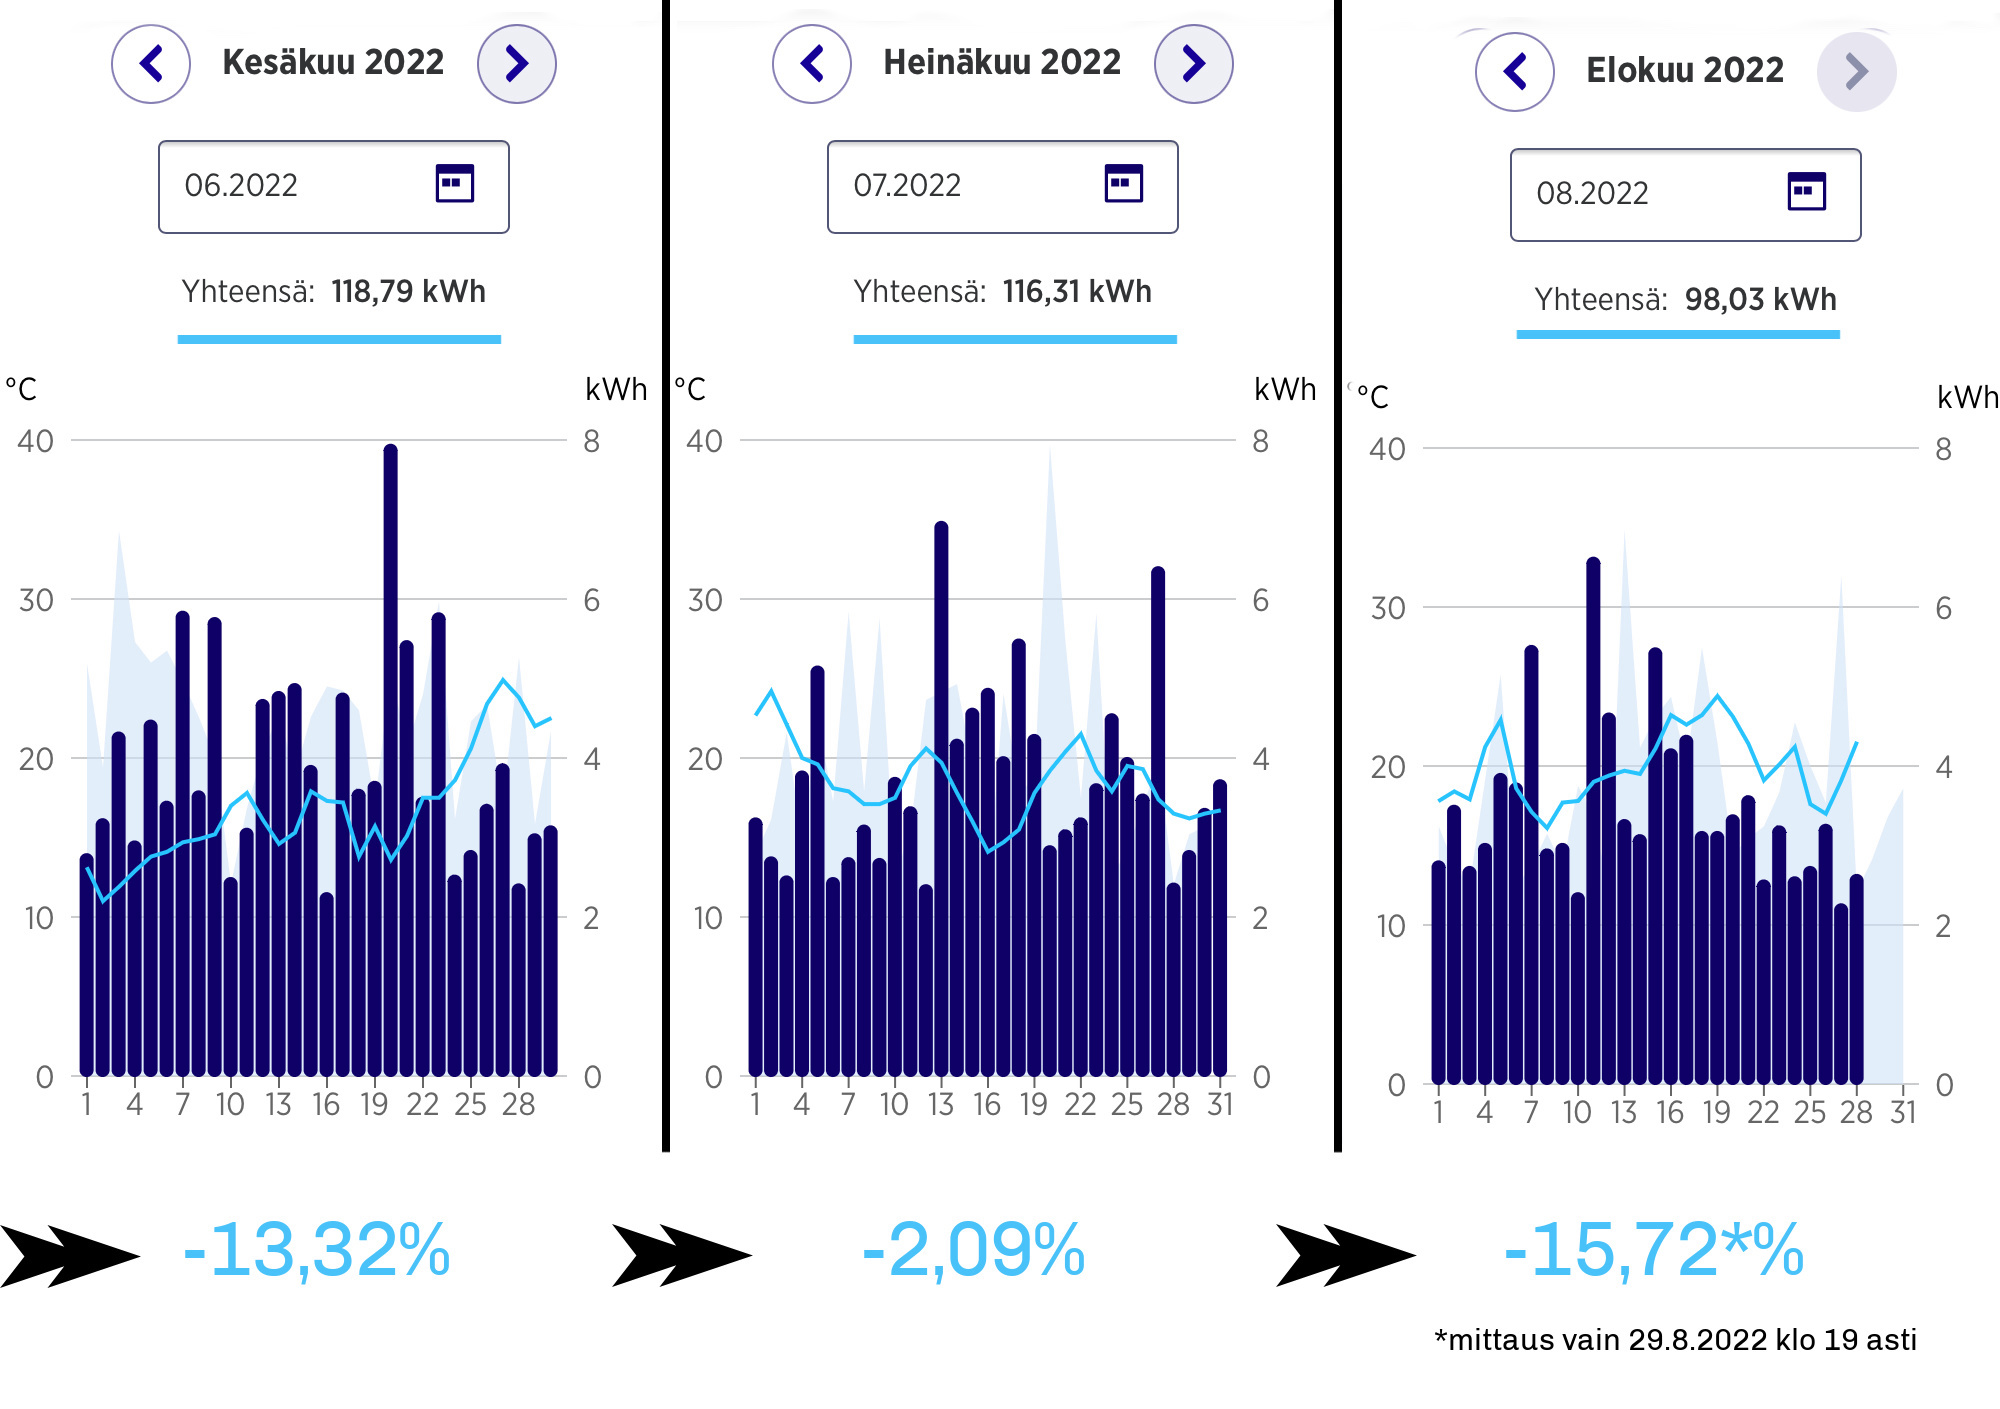This screenshot has height=1409, width=2000.
Task: Click the 08.2022 date input field
Action: tap(1686, 195)
